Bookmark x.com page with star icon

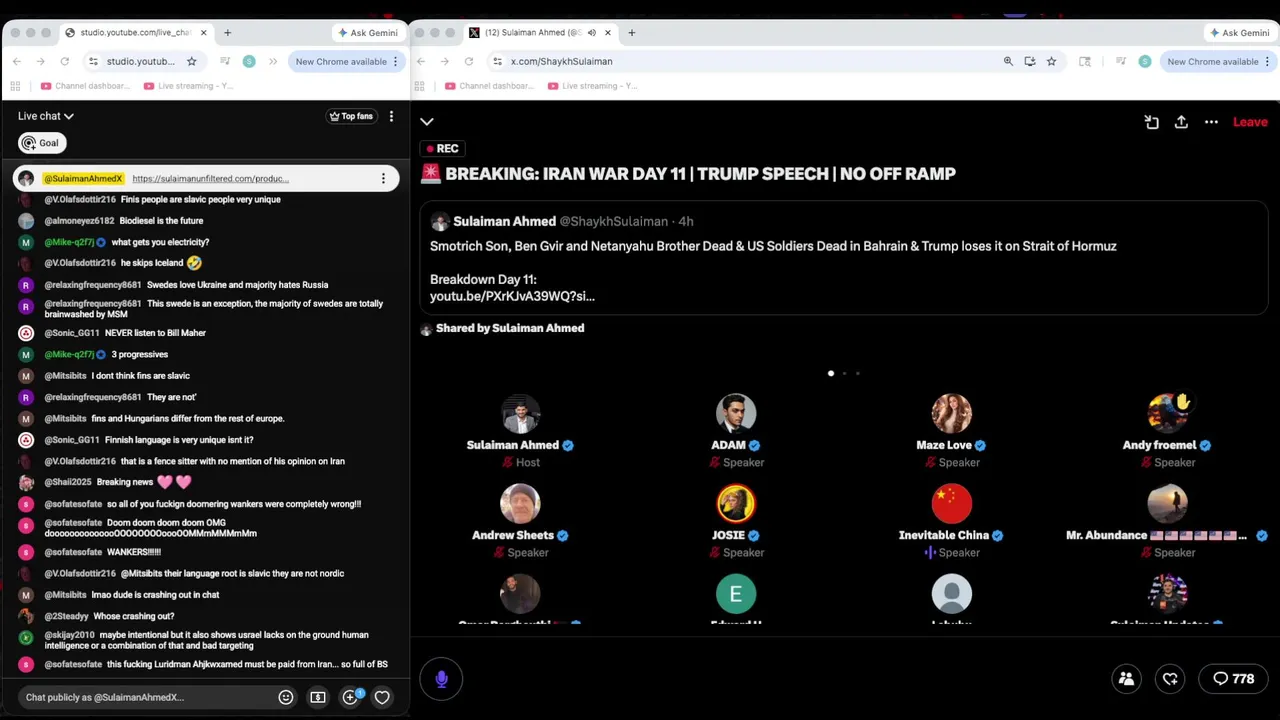[x=1051, y=61]
